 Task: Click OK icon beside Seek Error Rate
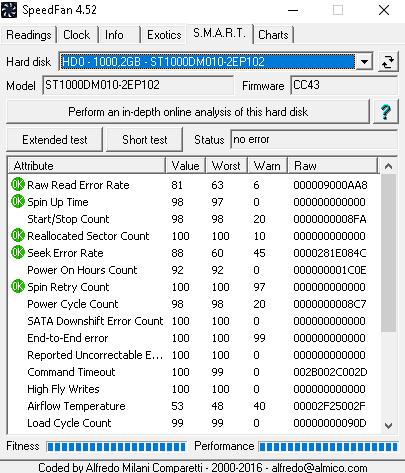18,252
